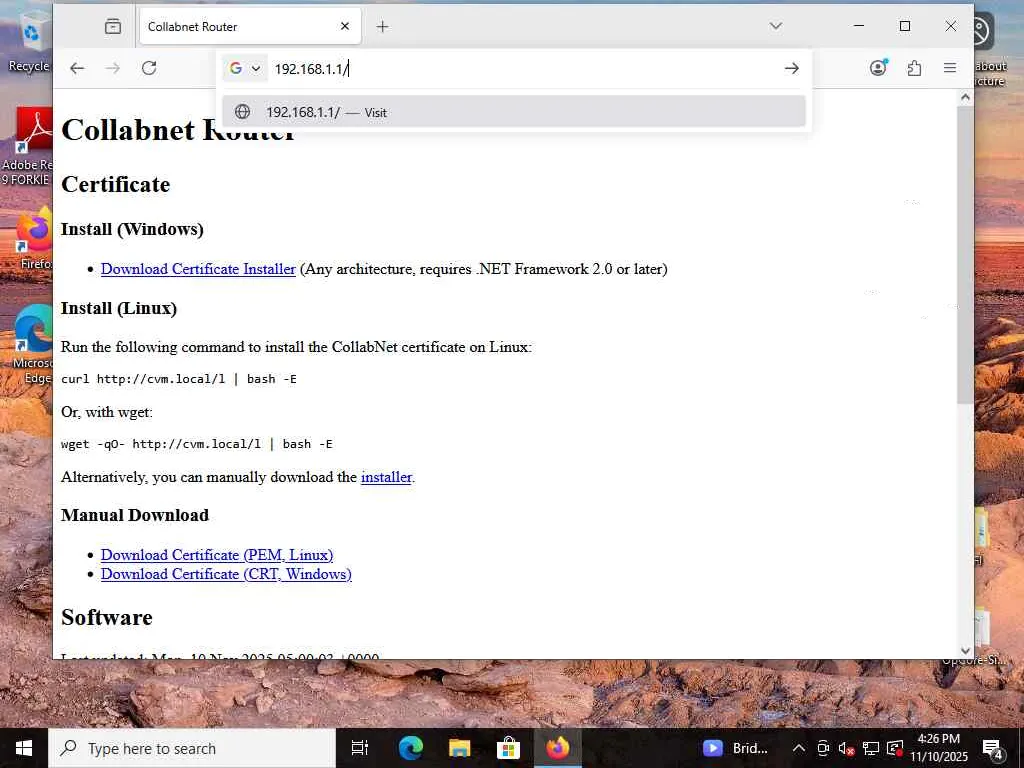Expand the list all tabs chevron
Screen dimensions: 1024x768
tap(776, 26)
